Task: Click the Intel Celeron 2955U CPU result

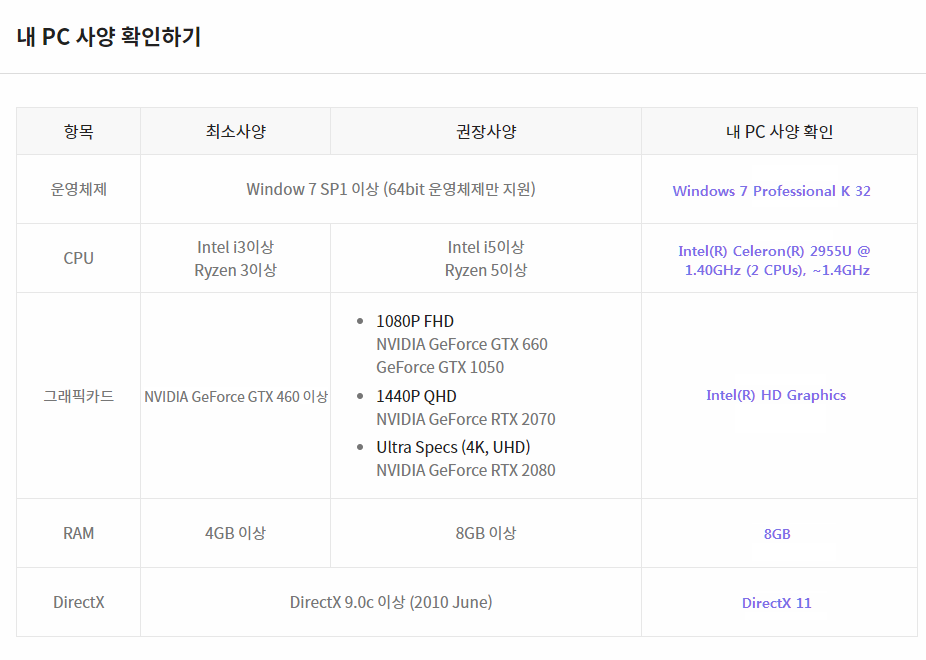Action: [775, 260]
